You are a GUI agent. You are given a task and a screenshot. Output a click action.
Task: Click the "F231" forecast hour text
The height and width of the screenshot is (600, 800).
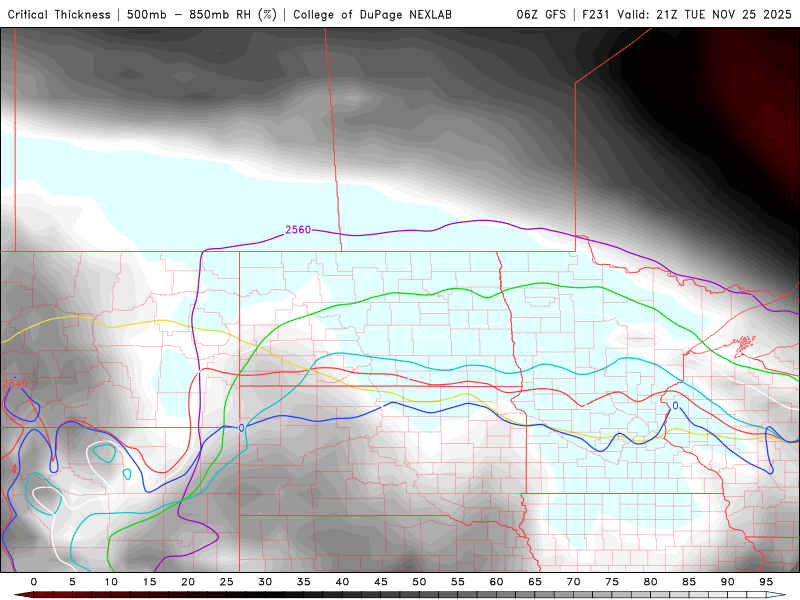(596, 14)
